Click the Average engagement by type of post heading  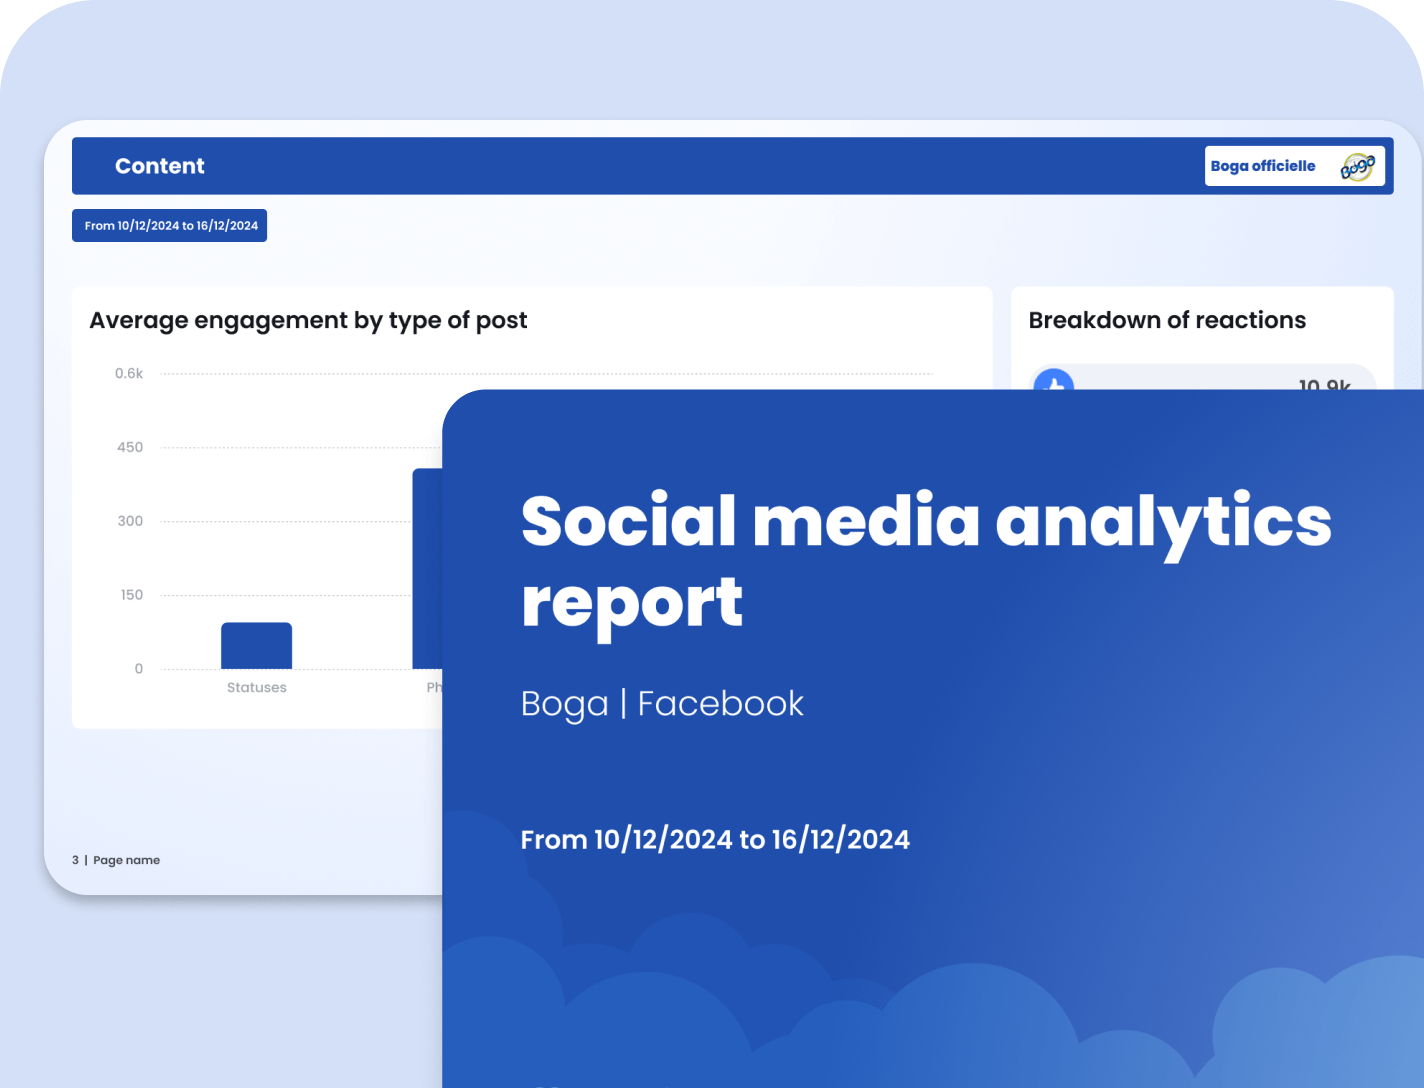[308, 320]
